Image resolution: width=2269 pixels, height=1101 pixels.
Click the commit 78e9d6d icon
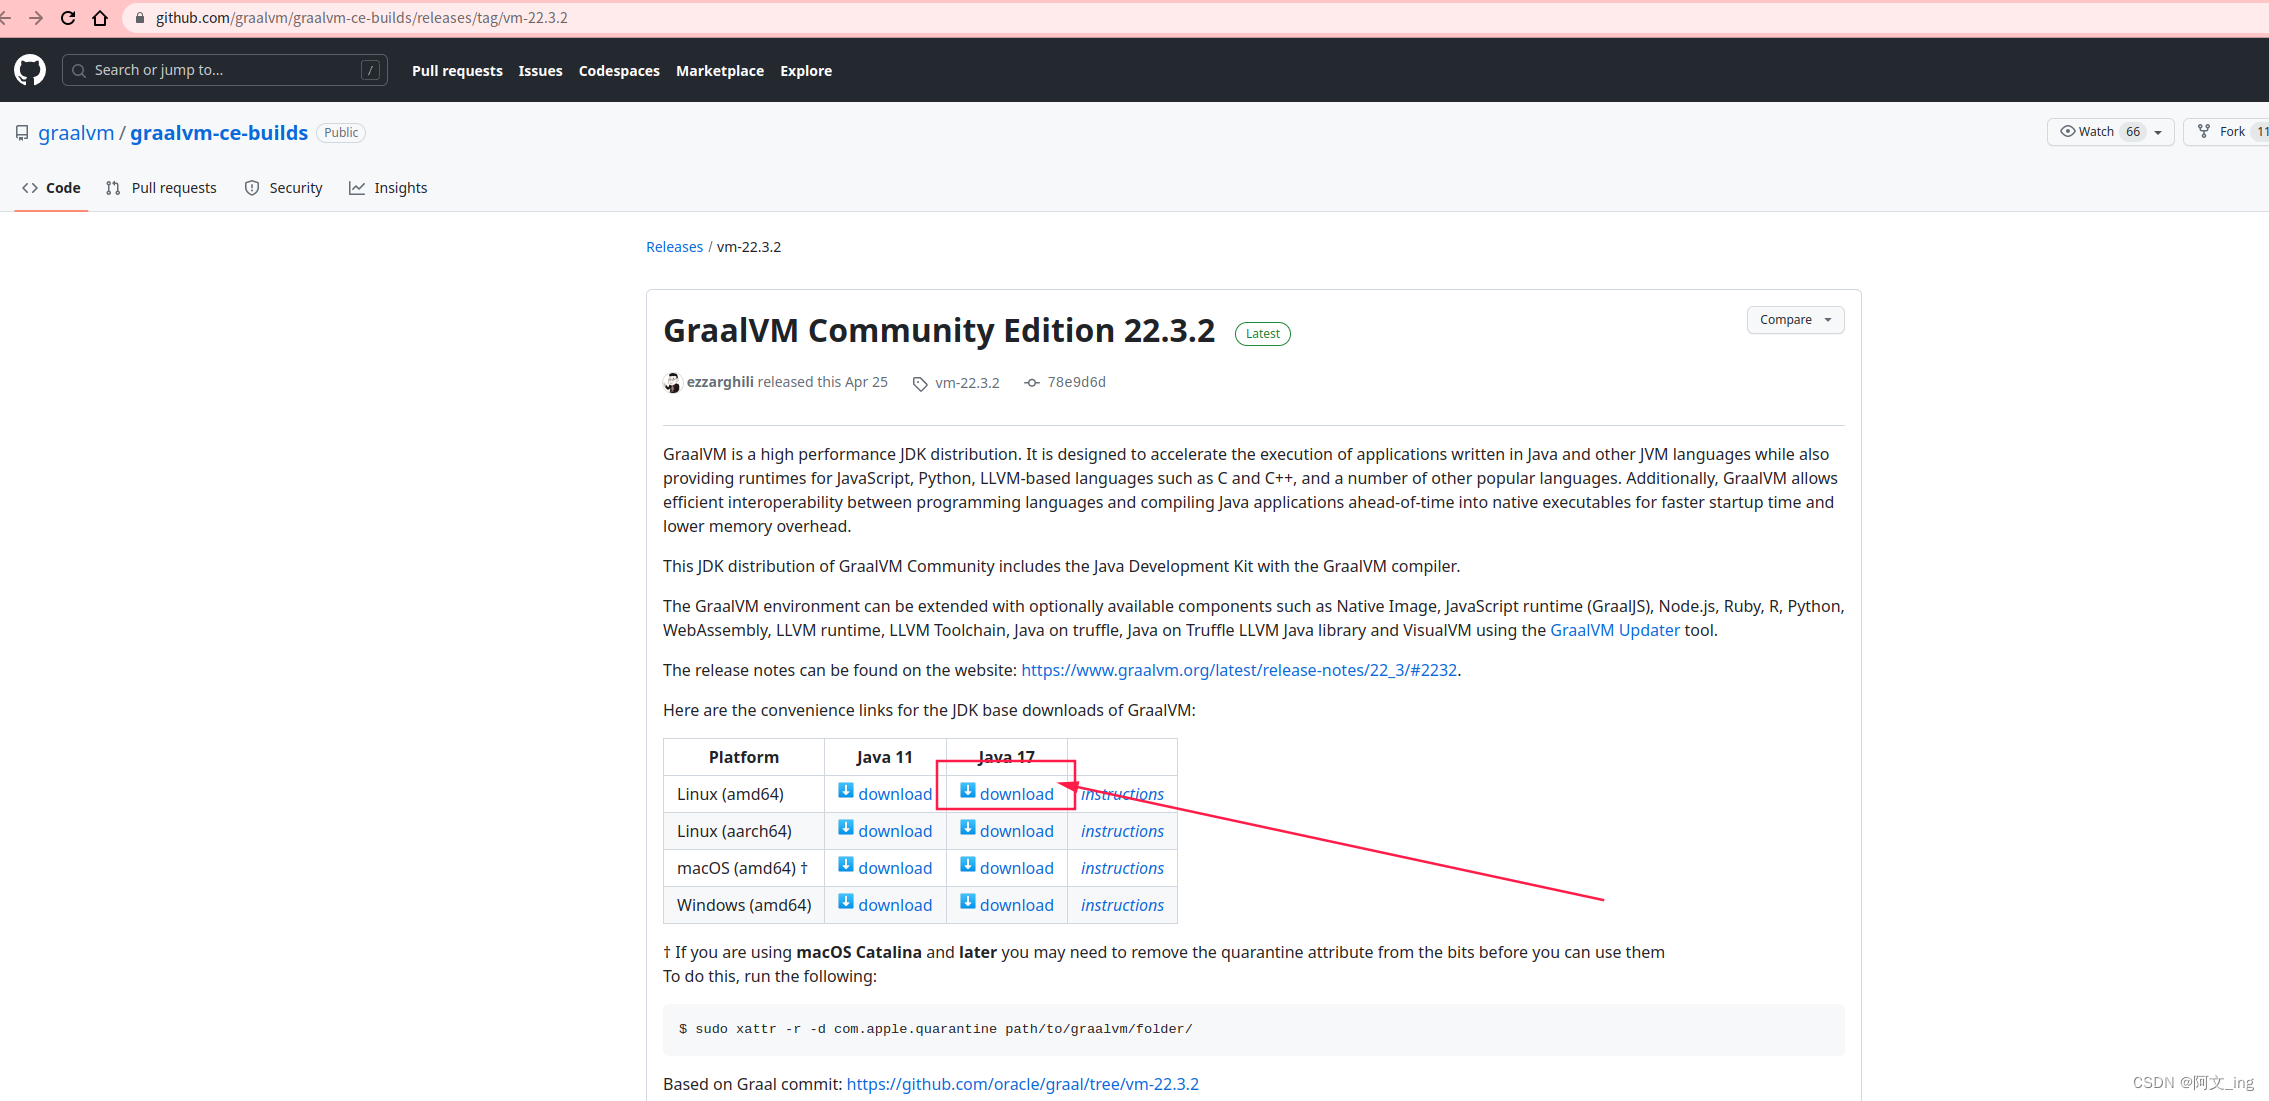1032,383
